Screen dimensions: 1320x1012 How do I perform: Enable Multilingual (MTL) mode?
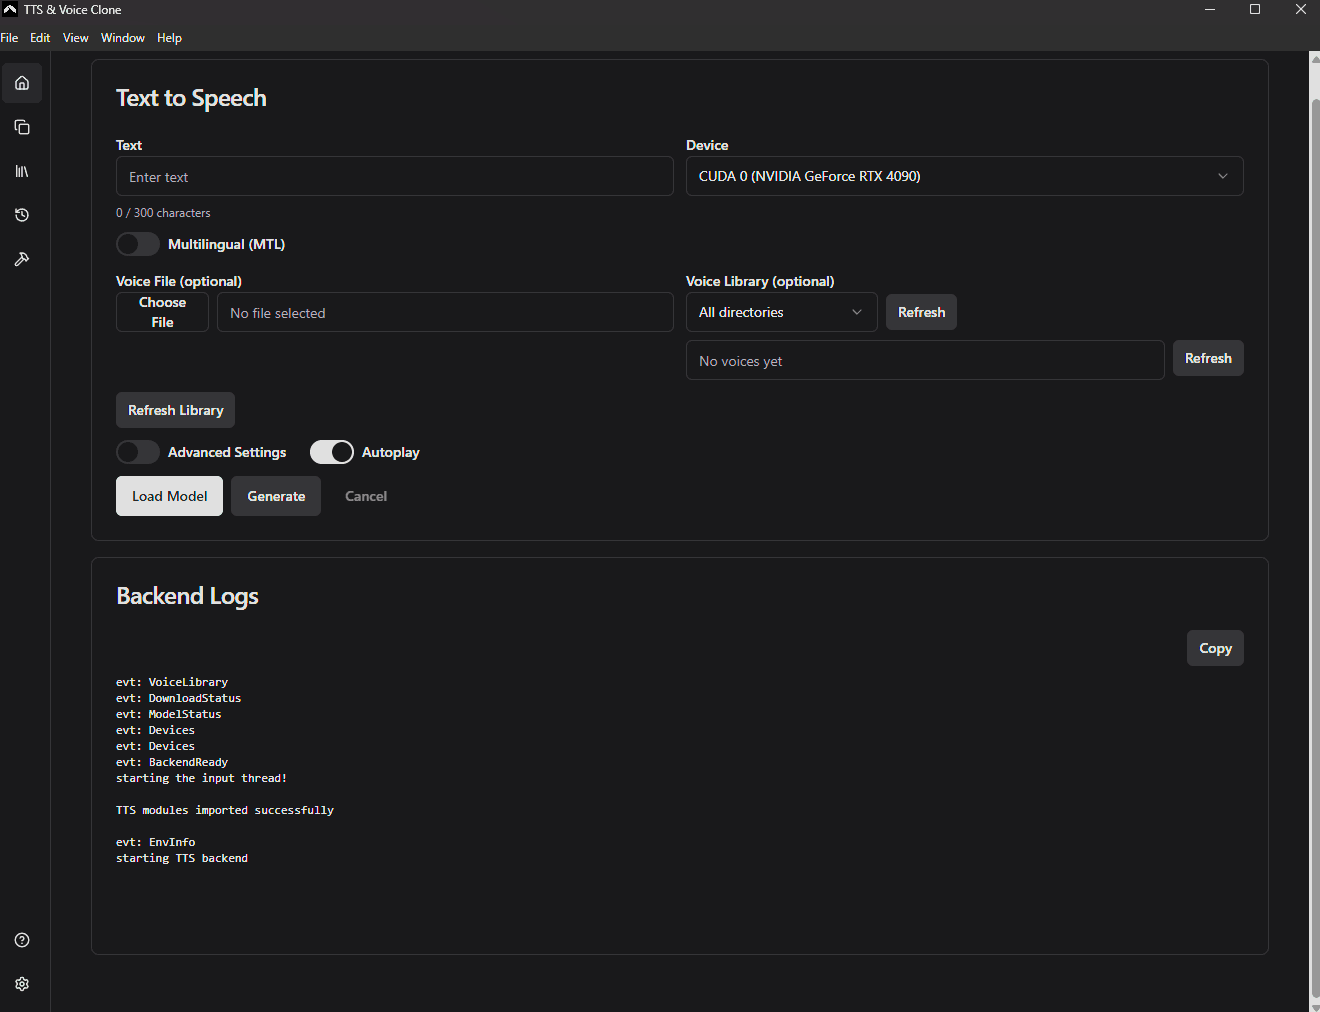pos(137,243)
